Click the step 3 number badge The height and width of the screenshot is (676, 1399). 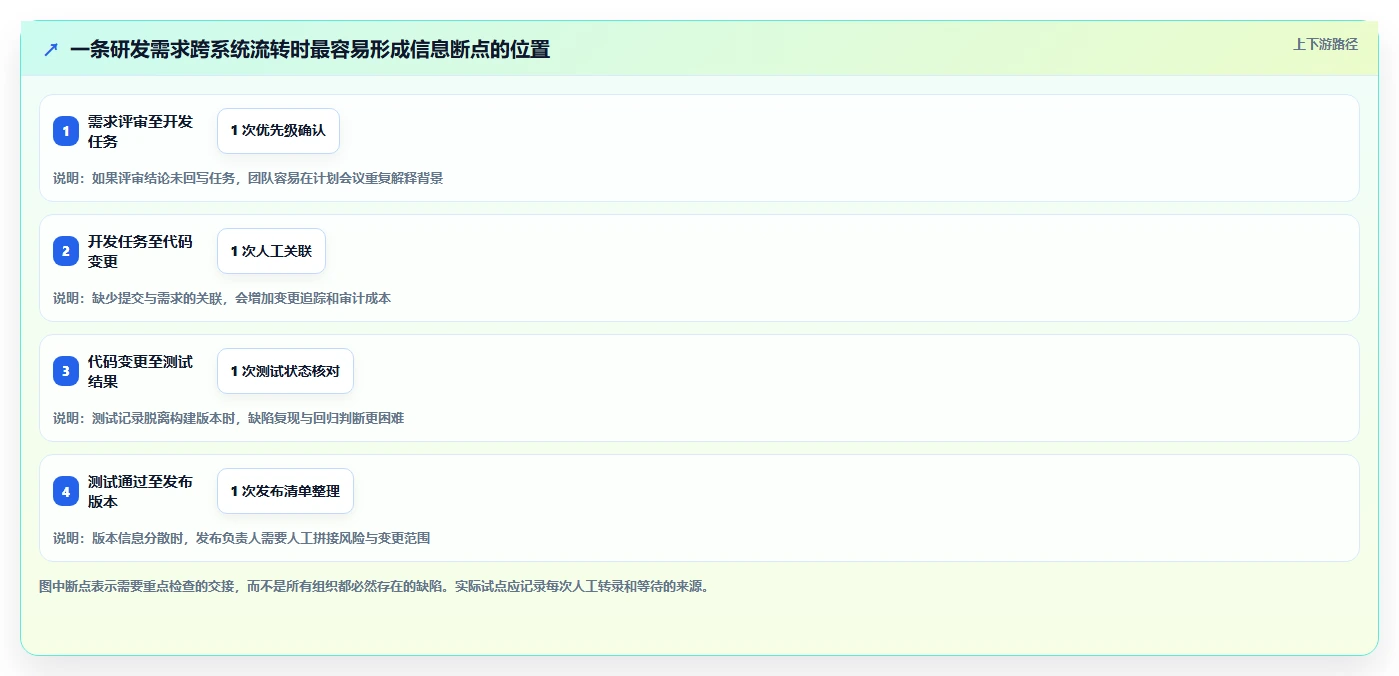(x=66, y=371)
